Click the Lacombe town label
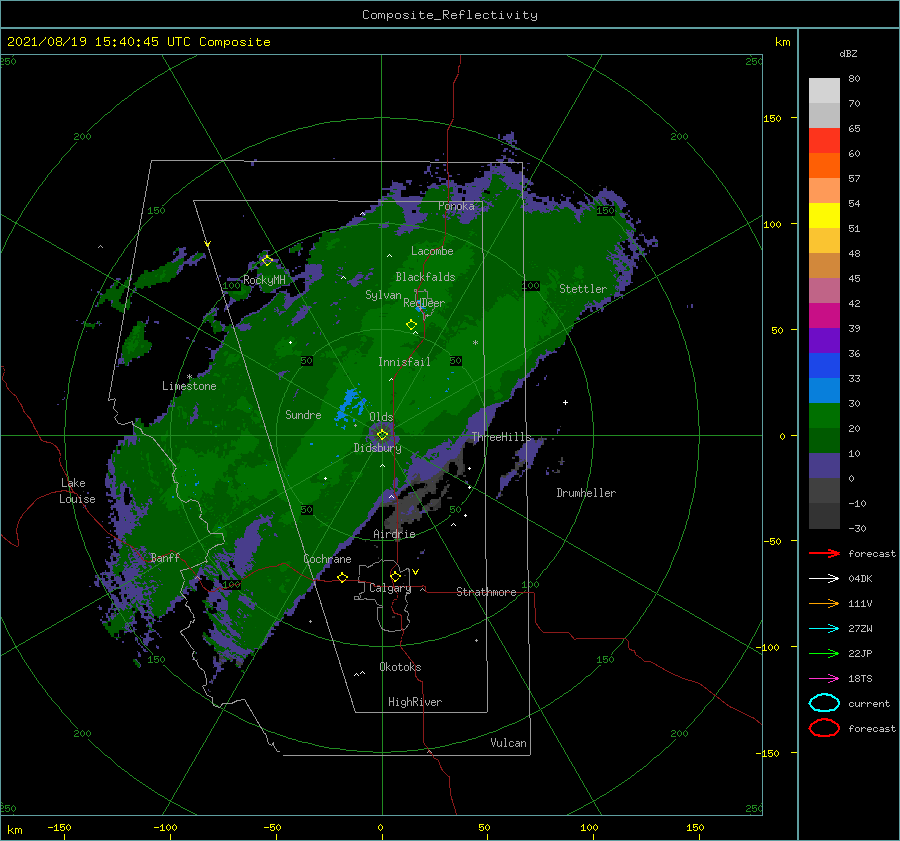 click(x=432, y=251)
